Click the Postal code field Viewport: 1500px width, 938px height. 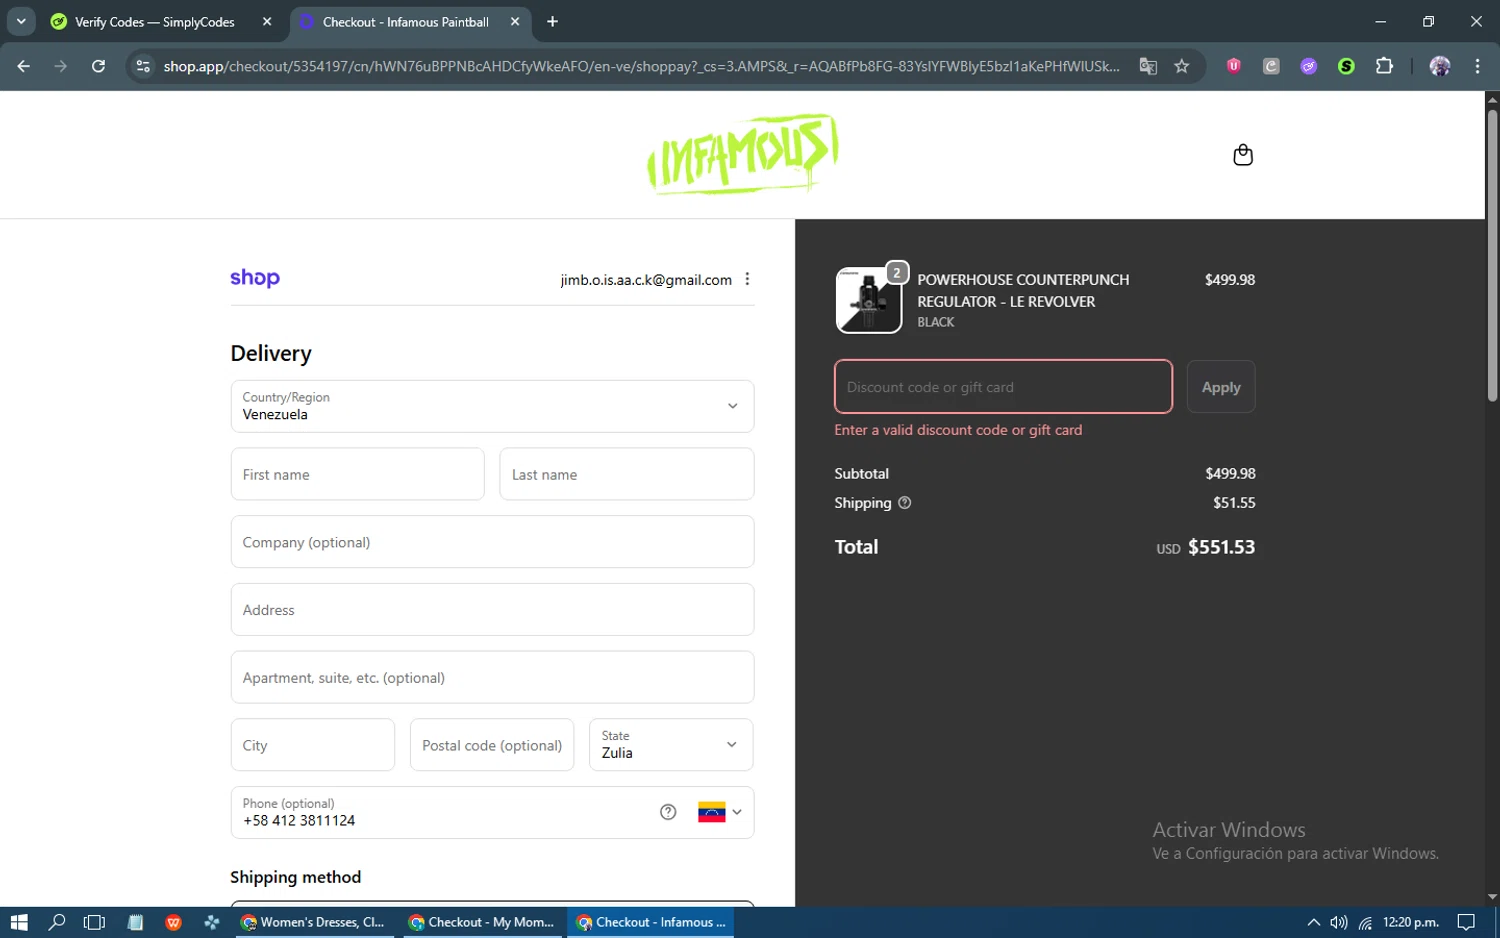click(492, 745)
